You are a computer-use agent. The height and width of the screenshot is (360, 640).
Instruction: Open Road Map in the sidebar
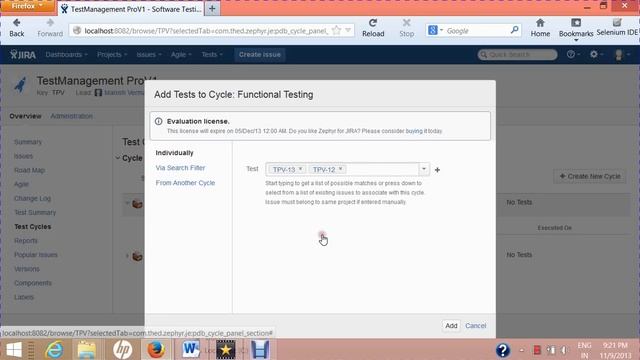(x=29, y=170)
